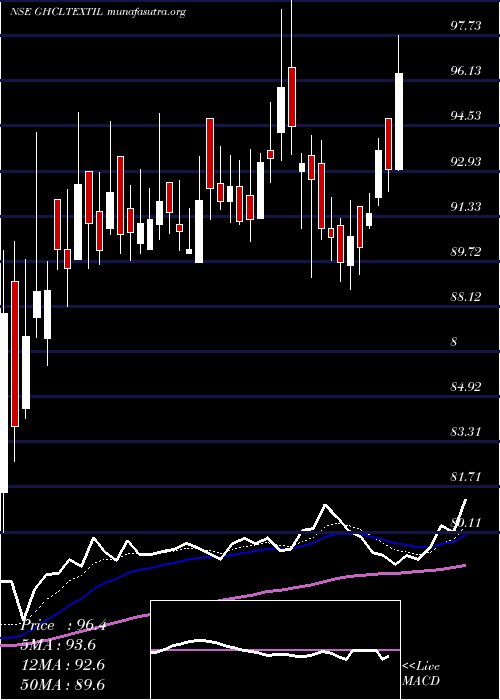The image size is (500, 700).
Task: Select the 97.73 price axis label
Action: 466,26
